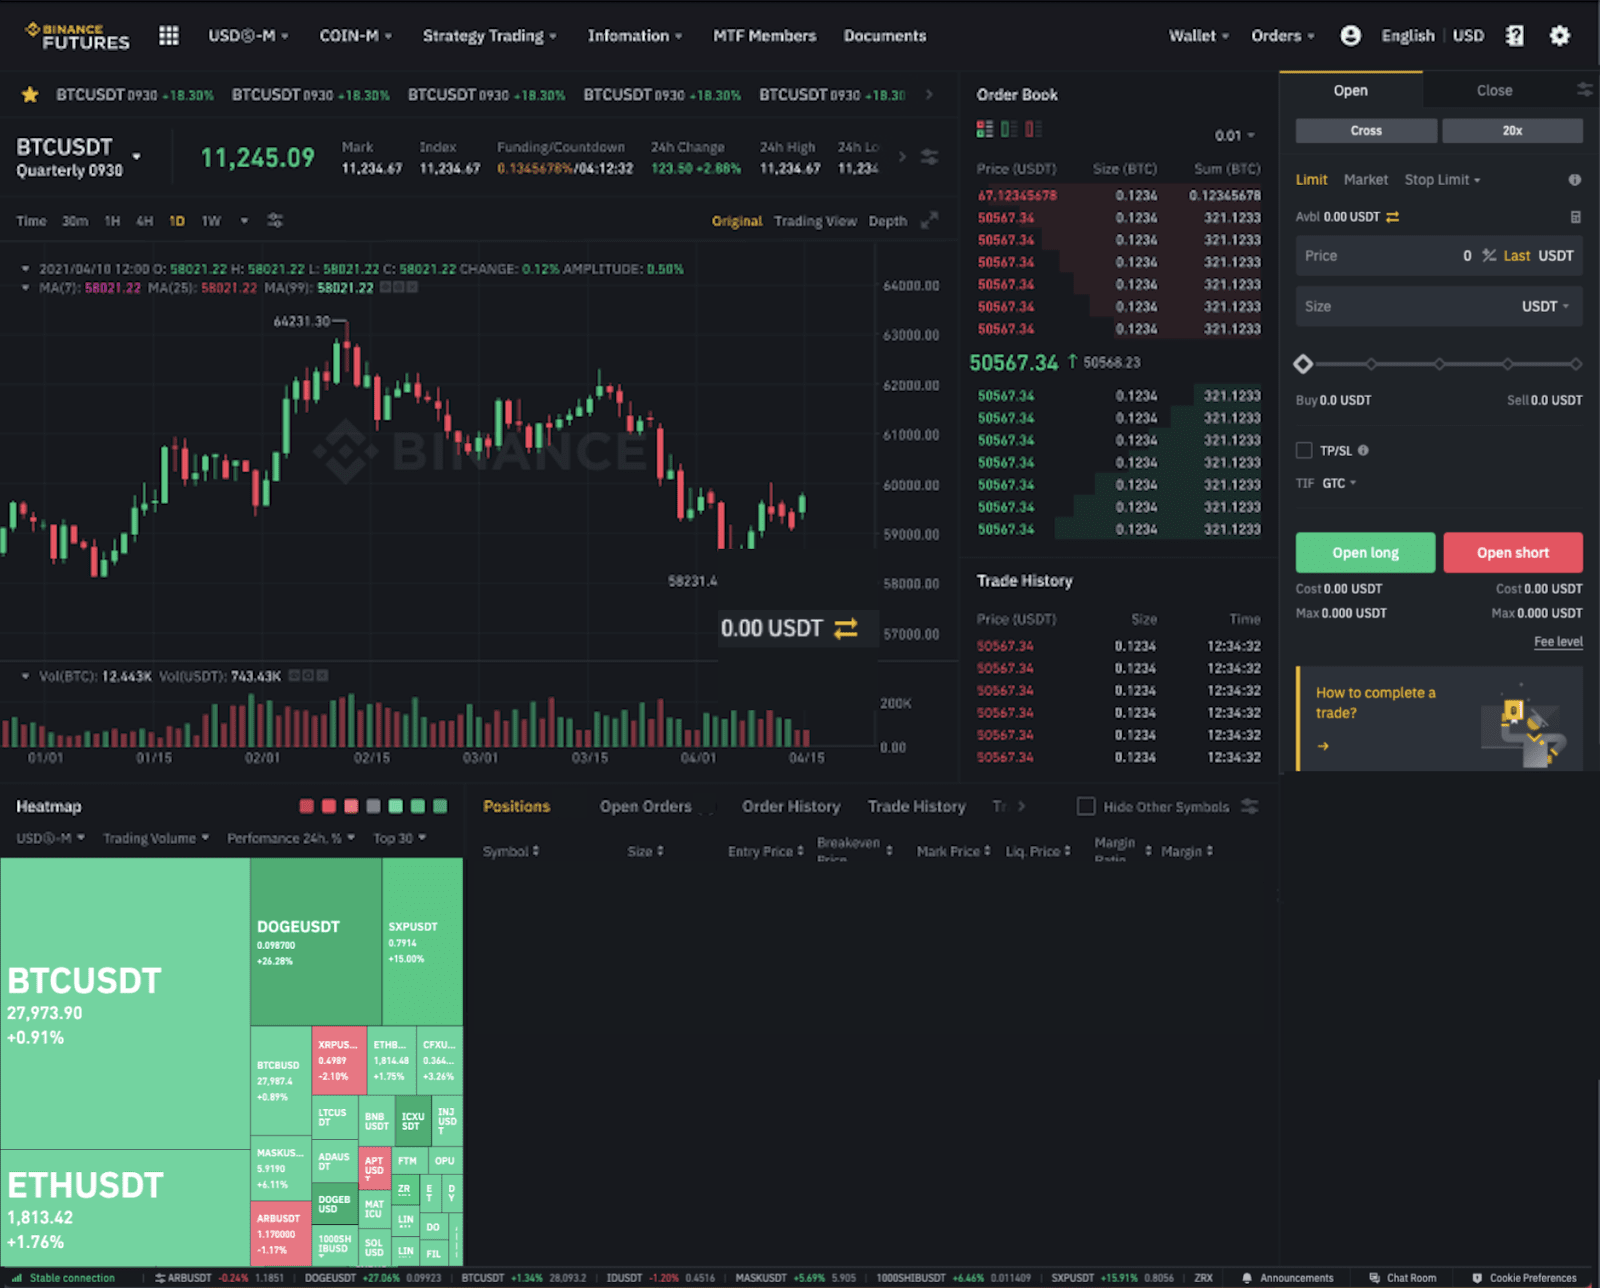Image resolution: width=1600 pixels, height=1288 pixels.
Task: Open How to complete a trade guide
Action: (1439, 719)
